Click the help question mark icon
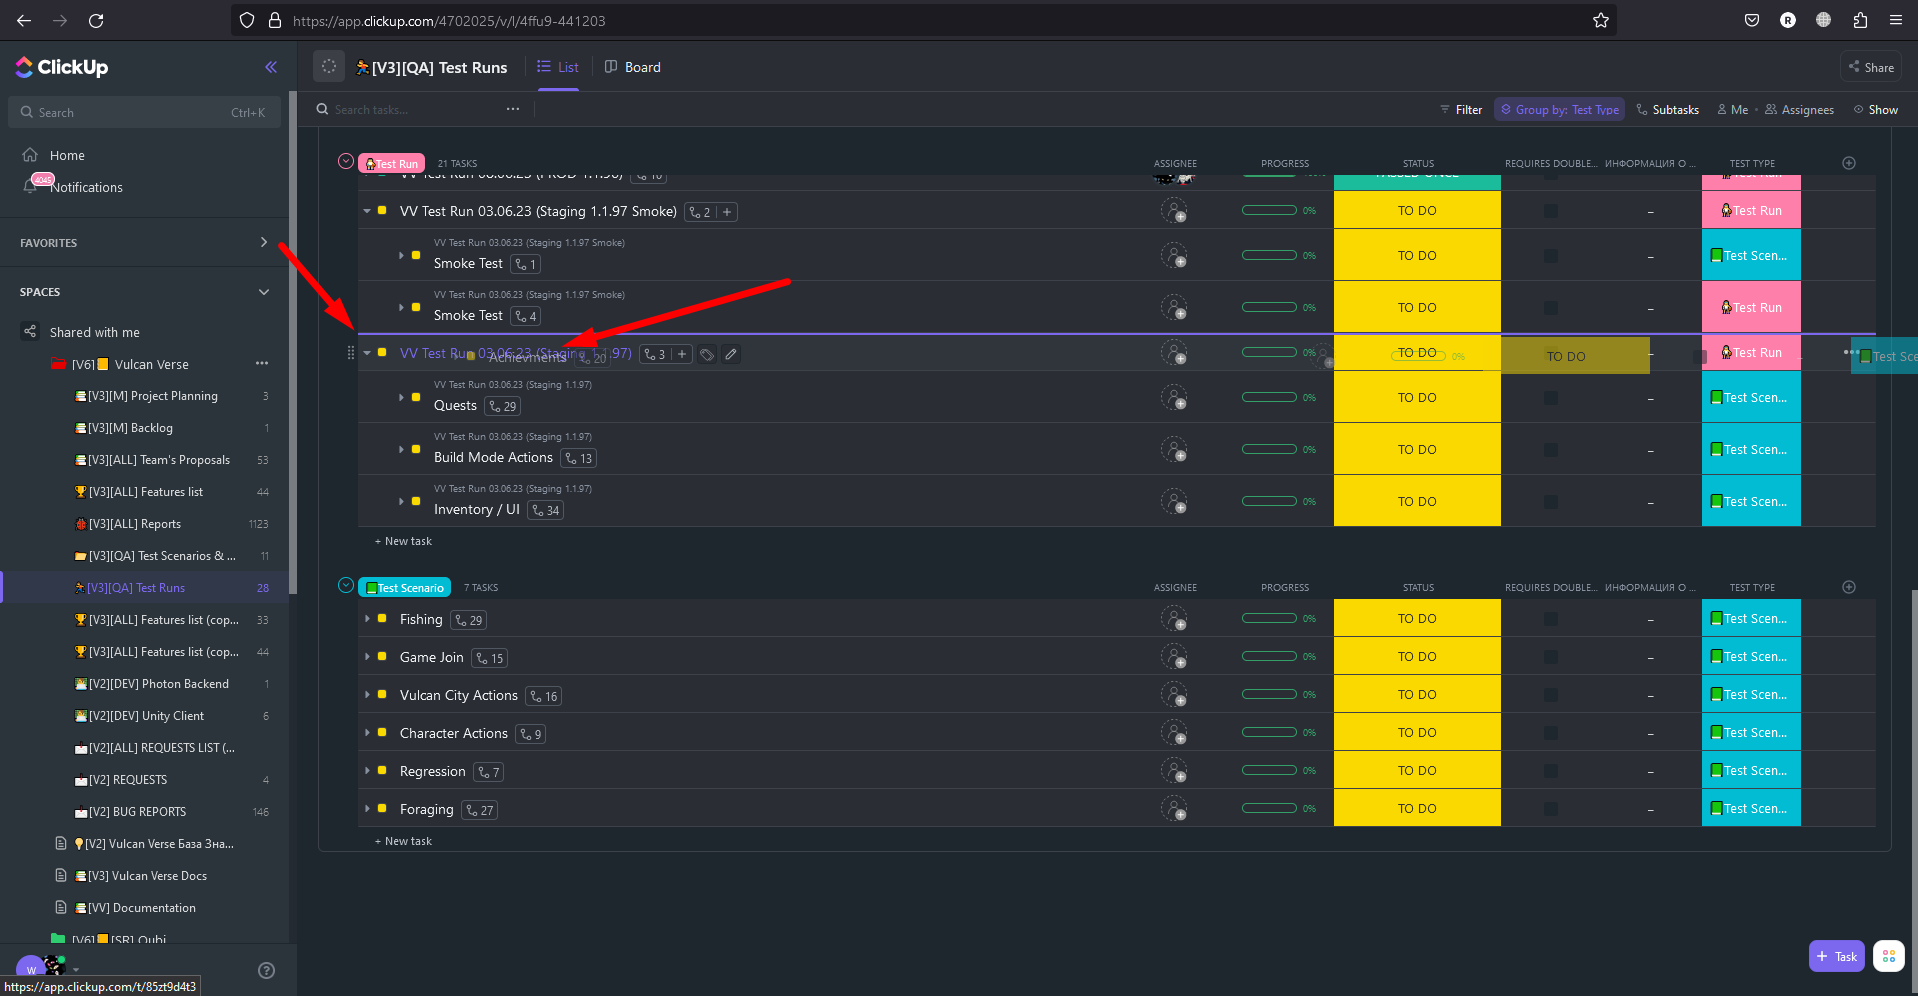 (x=266, y=970)
